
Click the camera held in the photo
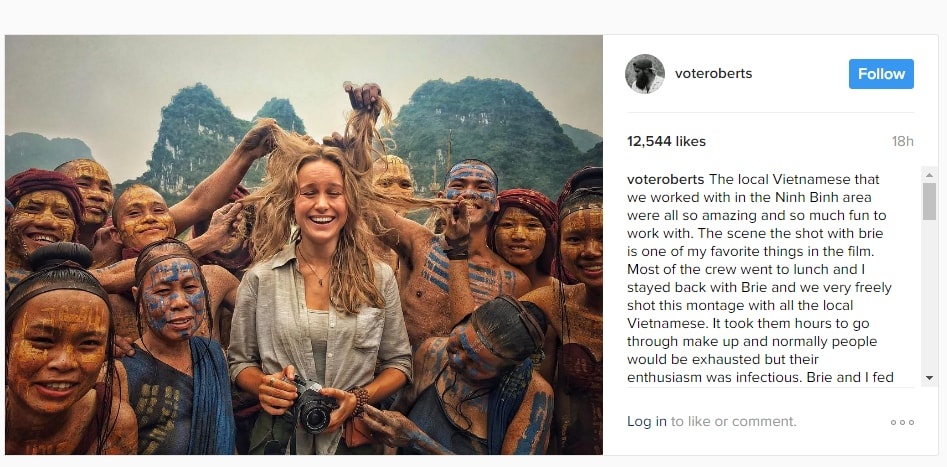click(312, 407)
